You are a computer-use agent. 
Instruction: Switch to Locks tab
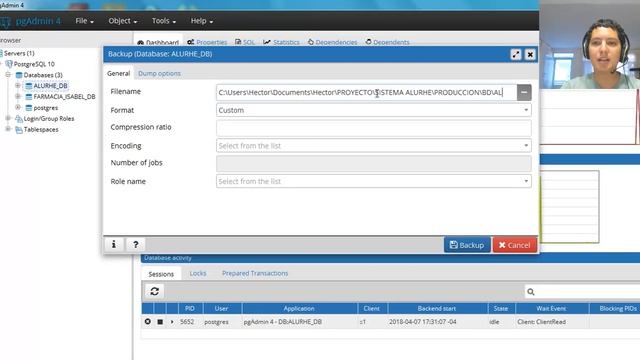click(198, 273)
